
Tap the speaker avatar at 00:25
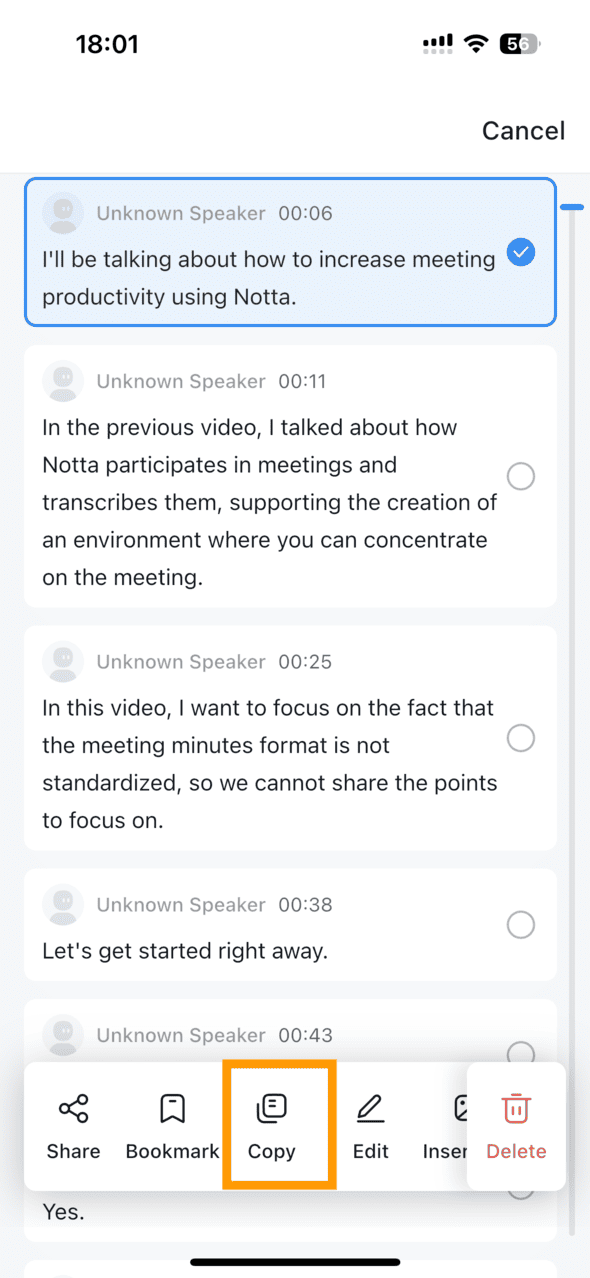(x=63, y=662)
